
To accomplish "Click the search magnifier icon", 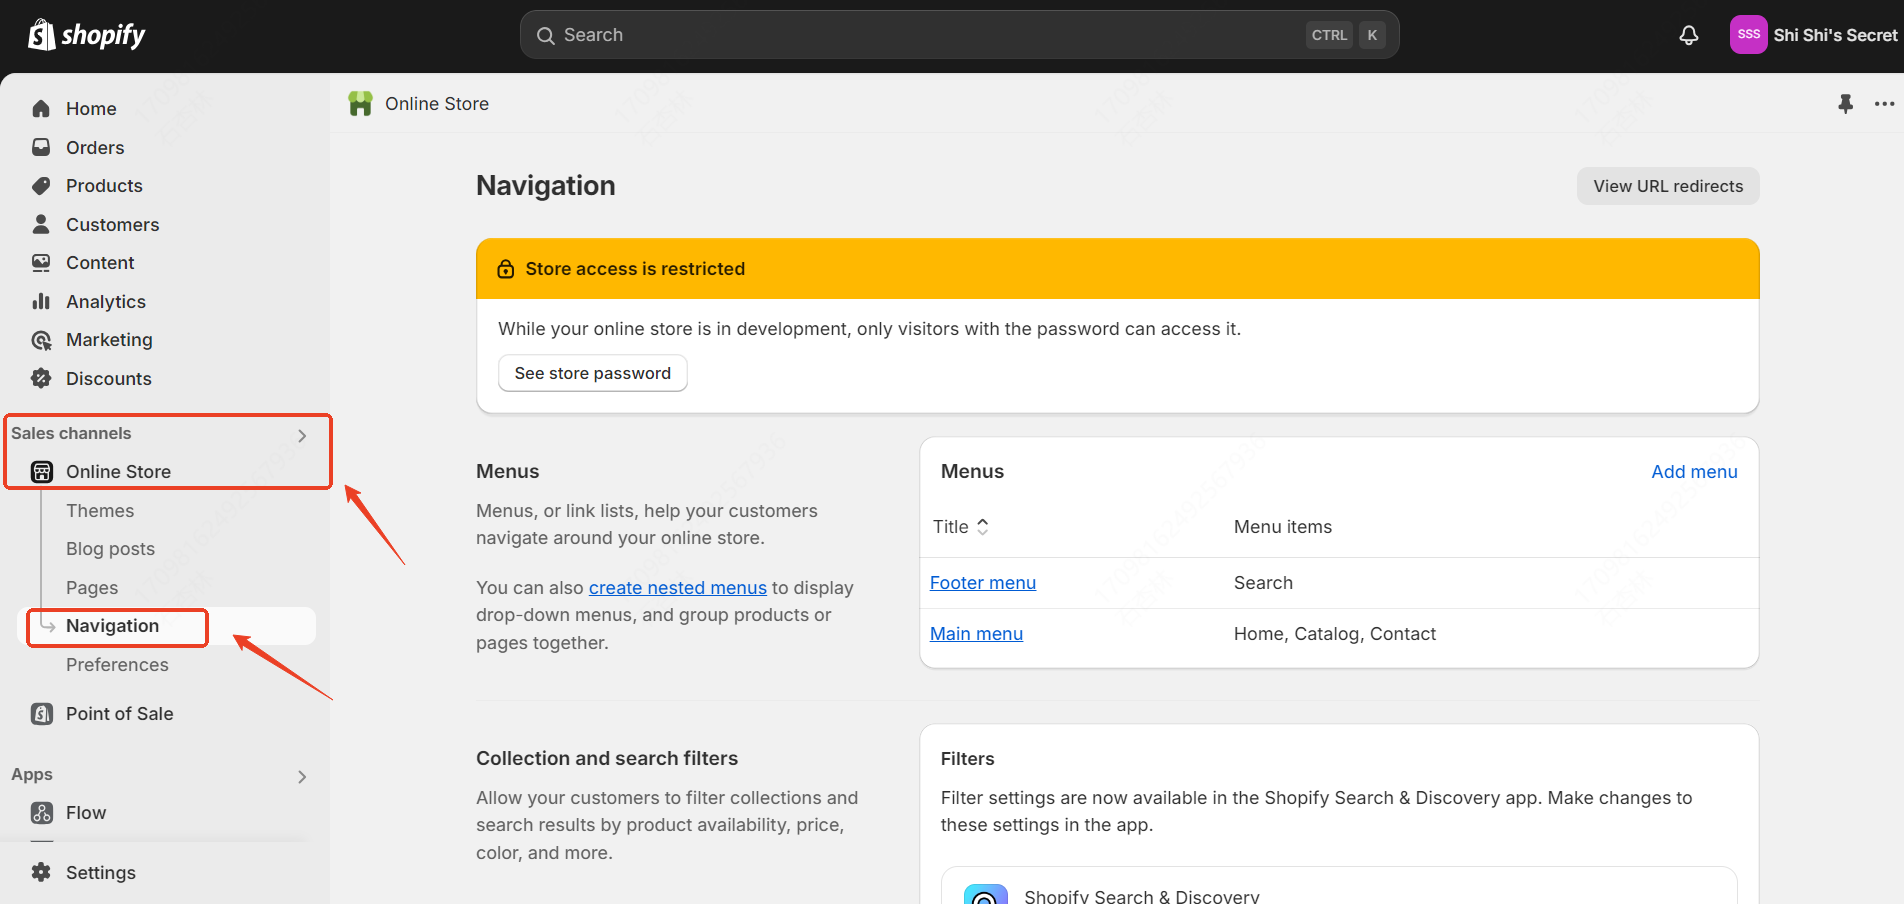I will click(x=546, y=36).
